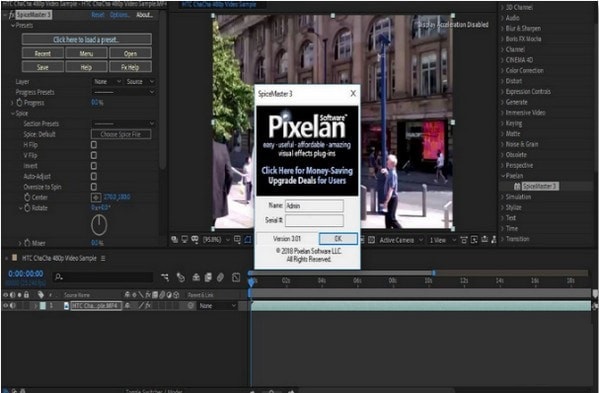Click the Mixer stopwatch icon
Screen dimensions: 599x393
[27, 243]
